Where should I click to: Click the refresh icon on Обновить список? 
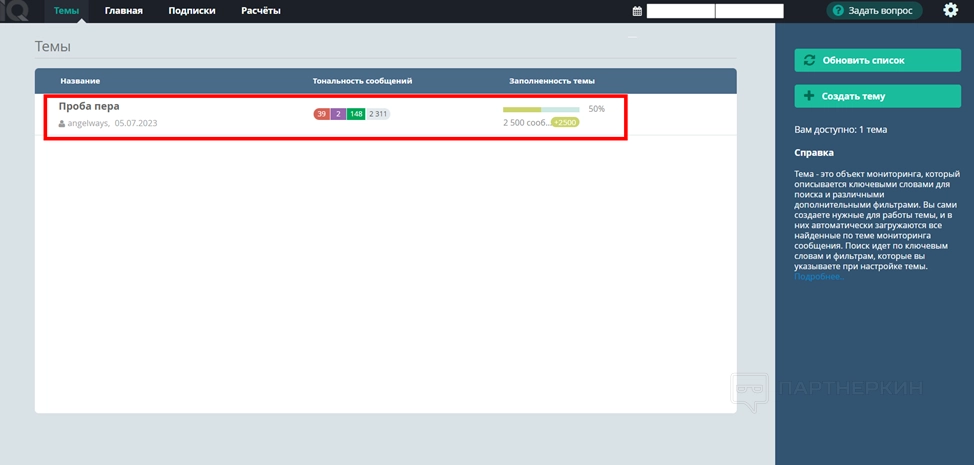click(809, 60)
